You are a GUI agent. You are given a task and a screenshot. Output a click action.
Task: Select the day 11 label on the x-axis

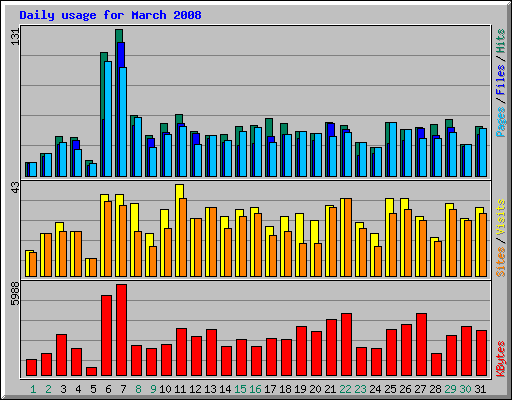(180, 389)
